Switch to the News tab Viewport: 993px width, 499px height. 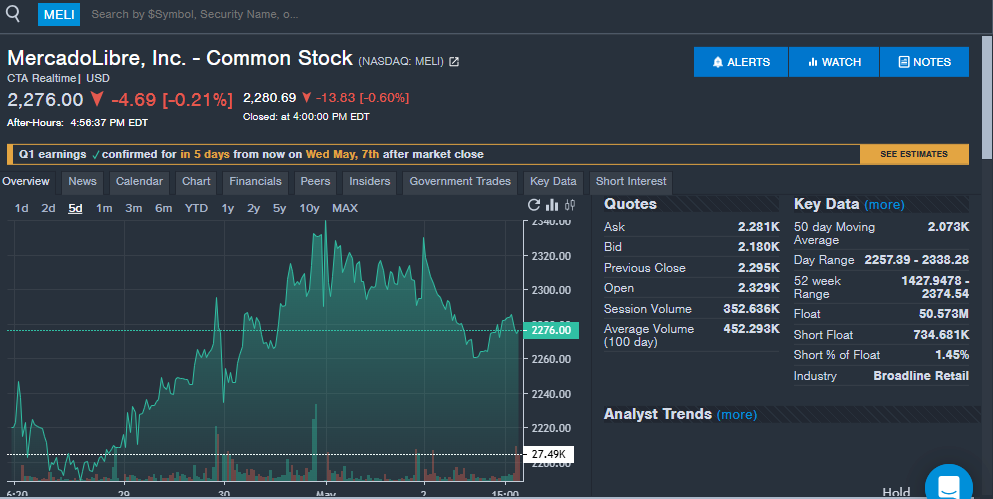point(82,182)
